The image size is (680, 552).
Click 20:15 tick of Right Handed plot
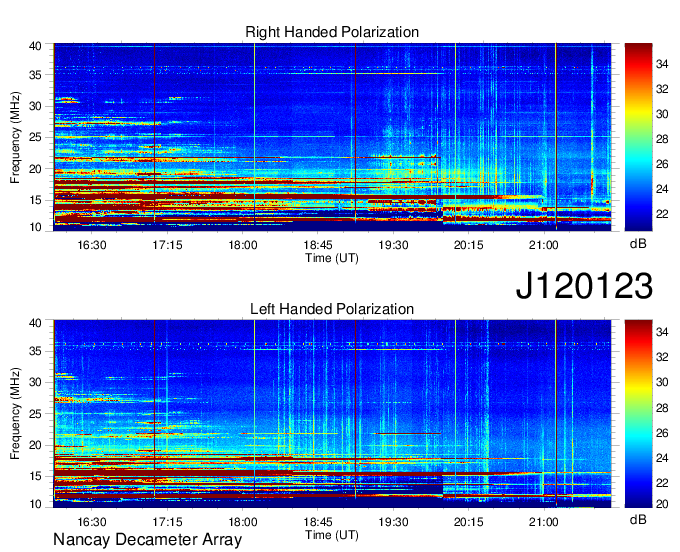point(468,245)
